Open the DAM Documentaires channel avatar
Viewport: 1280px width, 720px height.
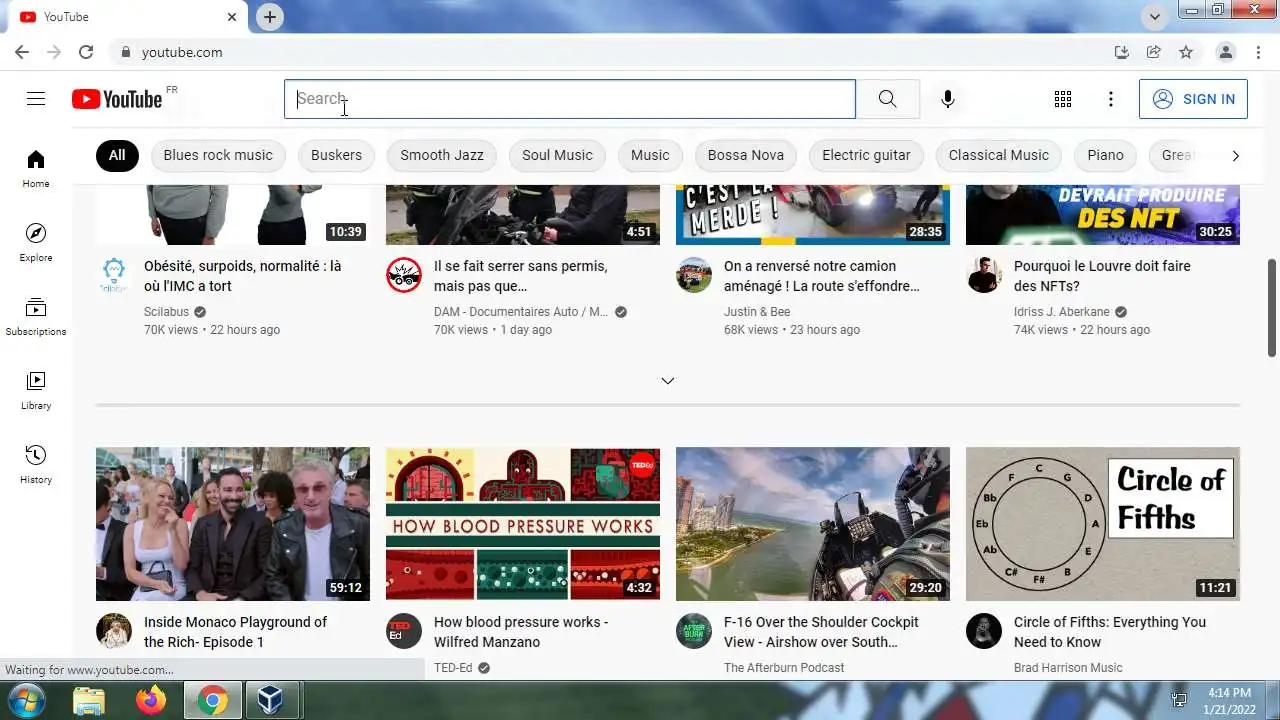click(x=404, y=275)
